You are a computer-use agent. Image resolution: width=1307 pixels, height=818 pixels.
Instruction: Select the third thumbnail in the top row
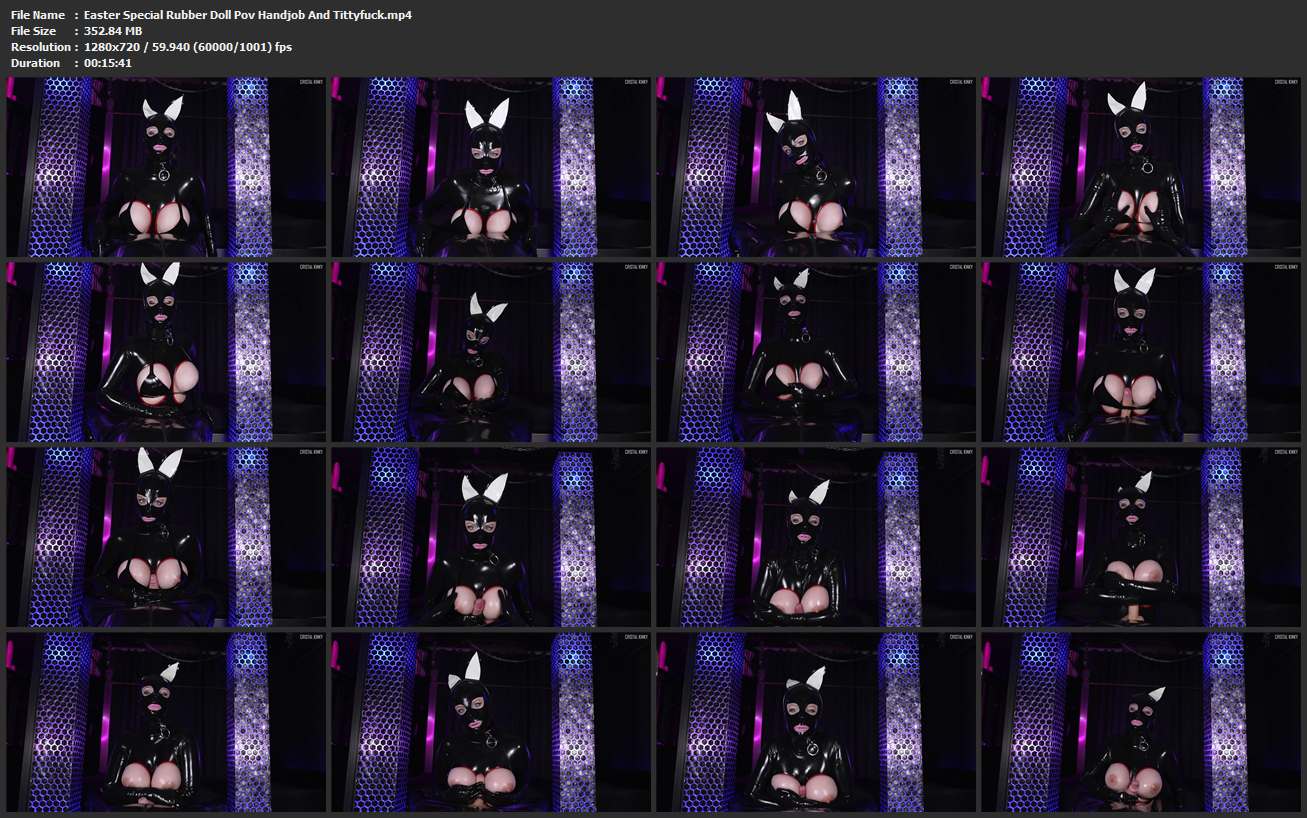[816, 167]
